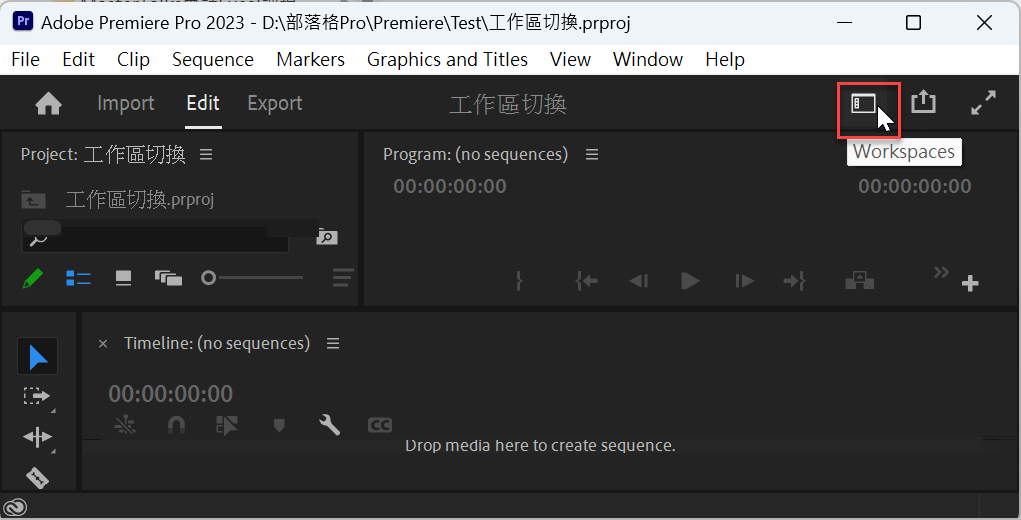Click the Project panel search field
This screenshot has height=520, width=1021.
155,239
